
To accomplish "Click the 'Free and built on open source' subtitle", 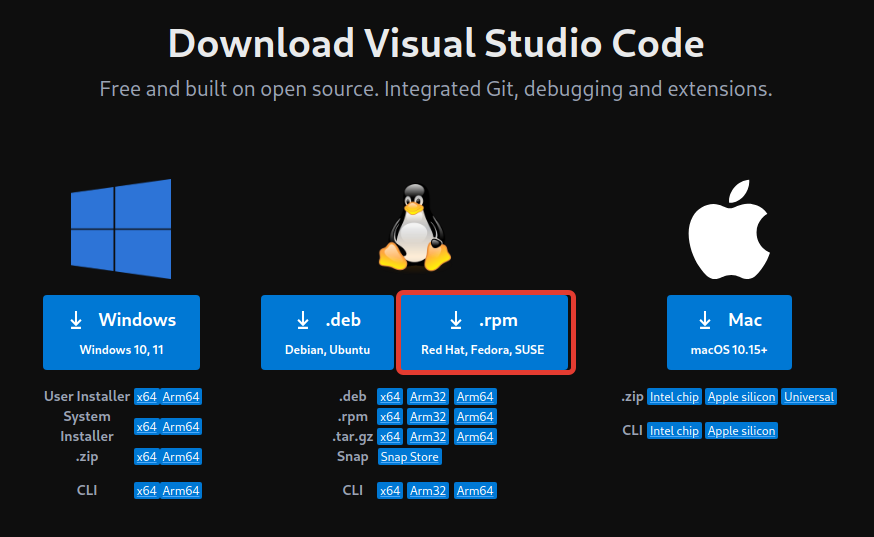I will [x=436, y=89].
